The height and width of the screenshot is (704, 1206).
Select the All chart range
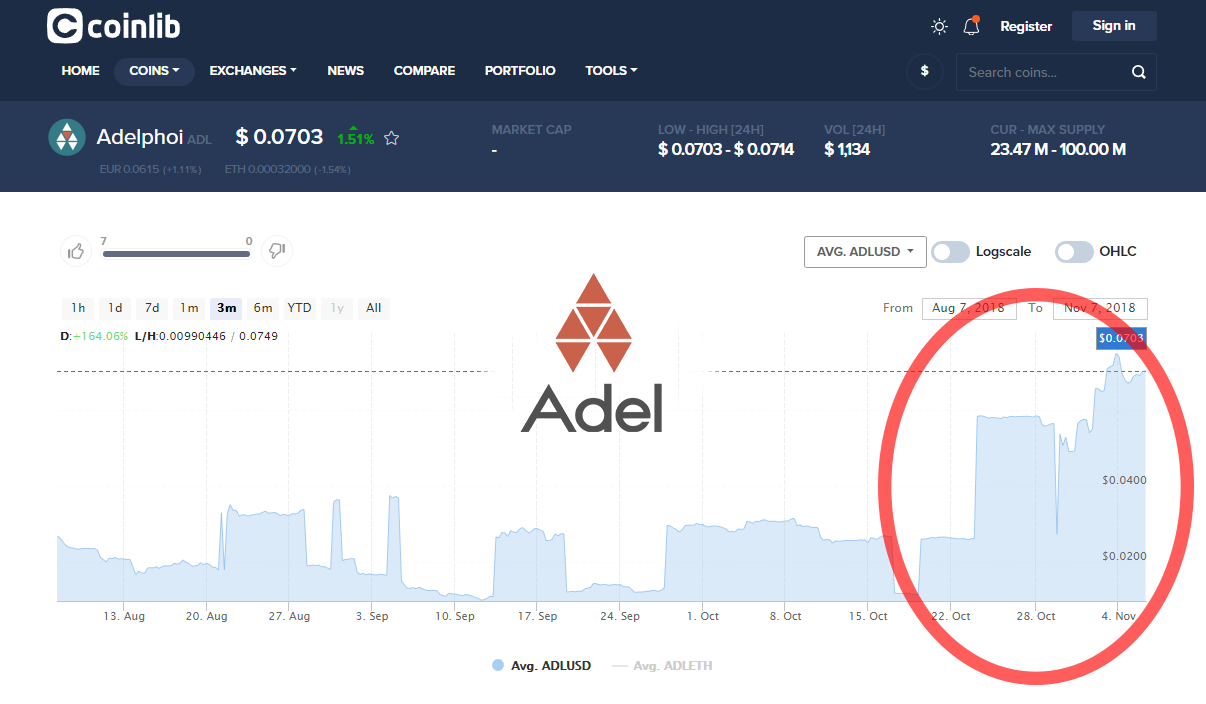[x=374, y=308]
